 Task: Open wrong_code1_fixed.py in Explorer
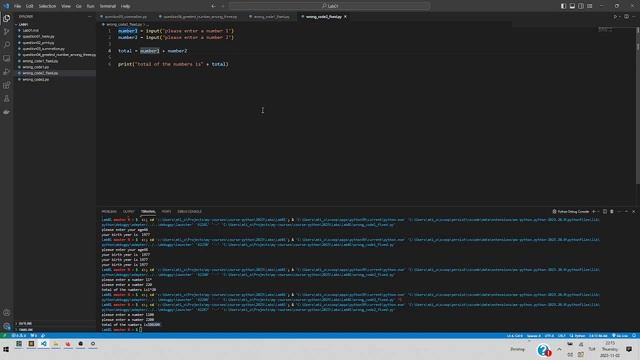[40, 61]
